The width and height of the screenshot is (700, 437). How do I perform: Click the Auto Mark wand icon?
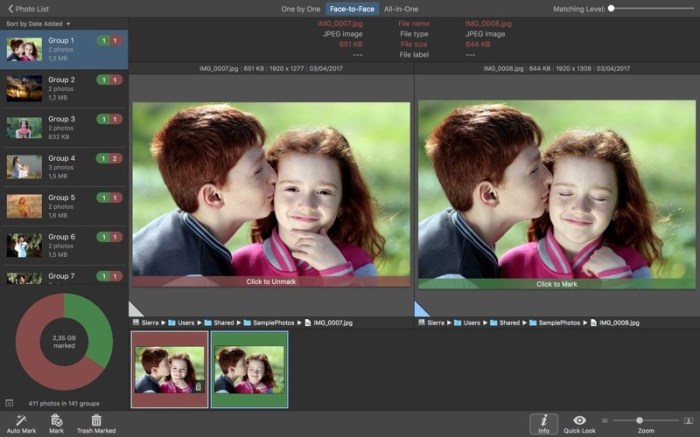[x=21, y=419]
